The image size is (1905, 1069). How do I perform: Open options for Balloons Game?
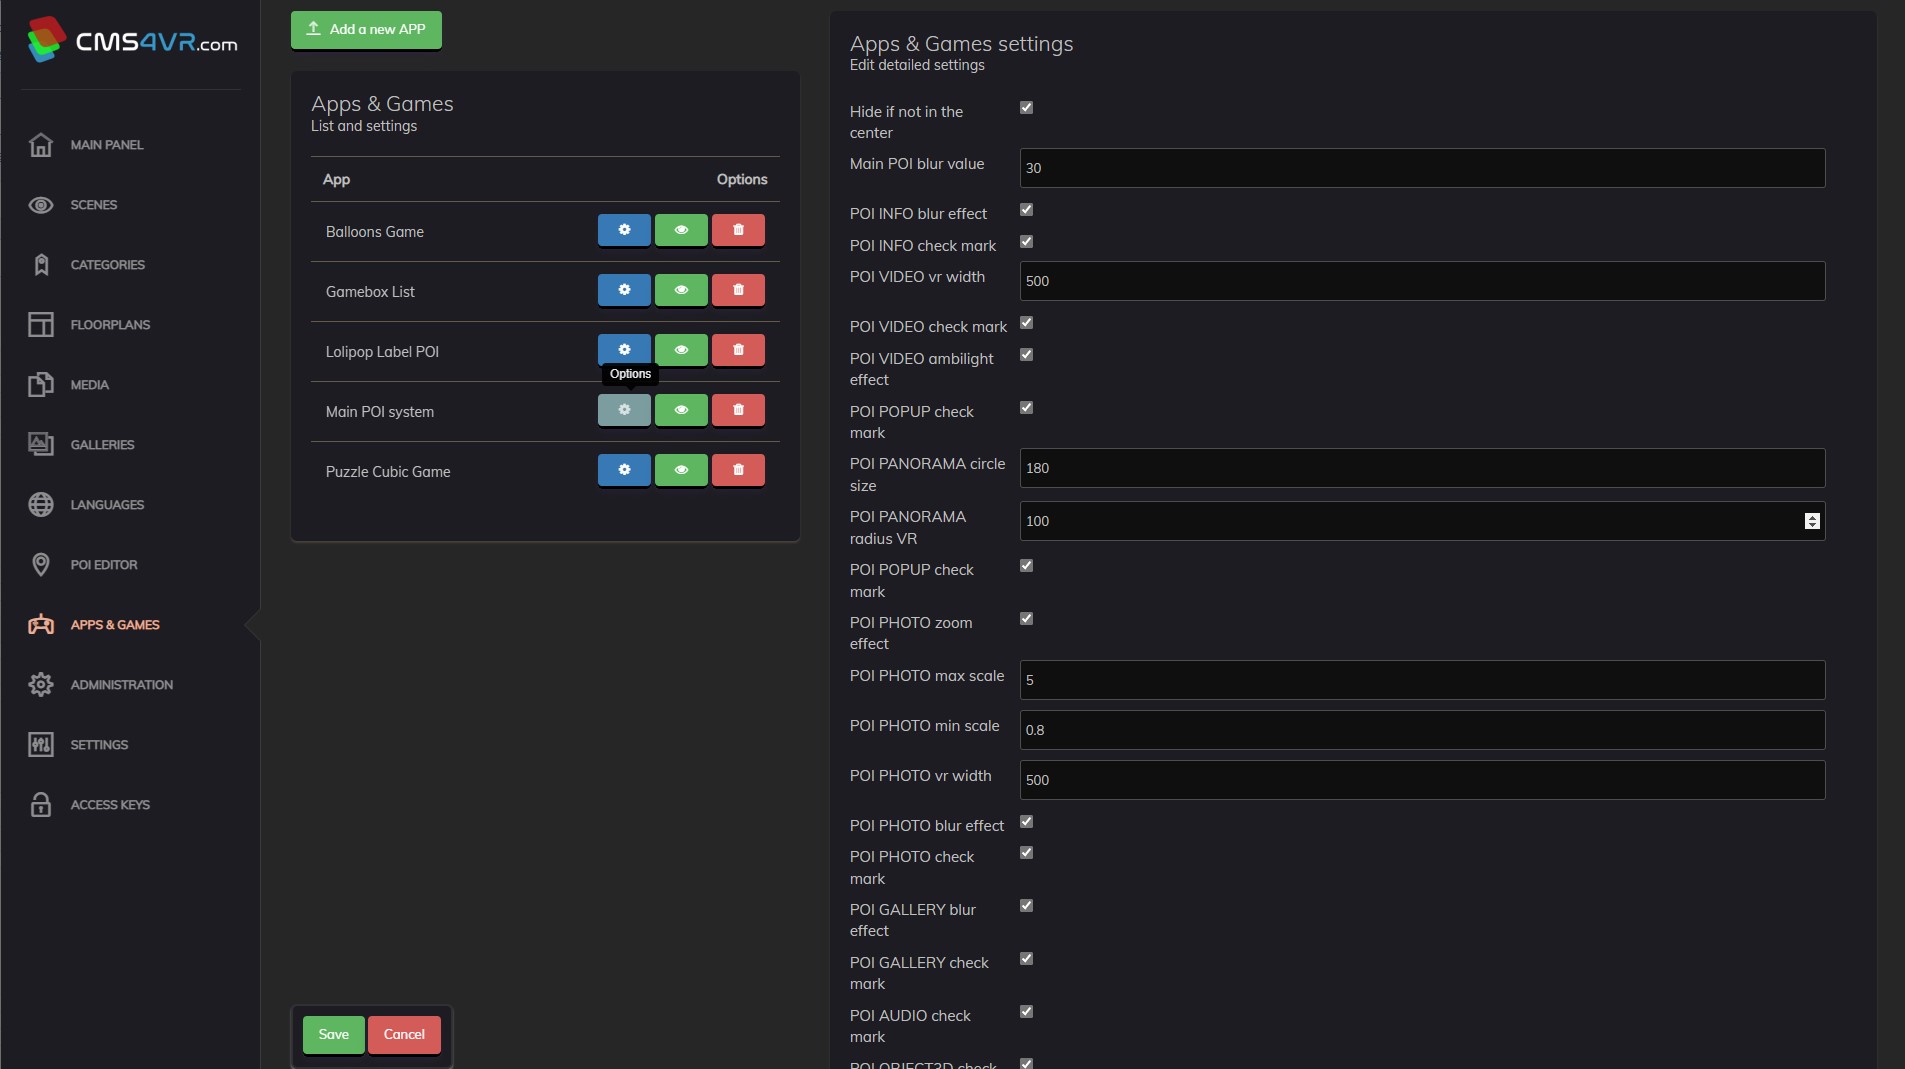[x=624, y=230]
